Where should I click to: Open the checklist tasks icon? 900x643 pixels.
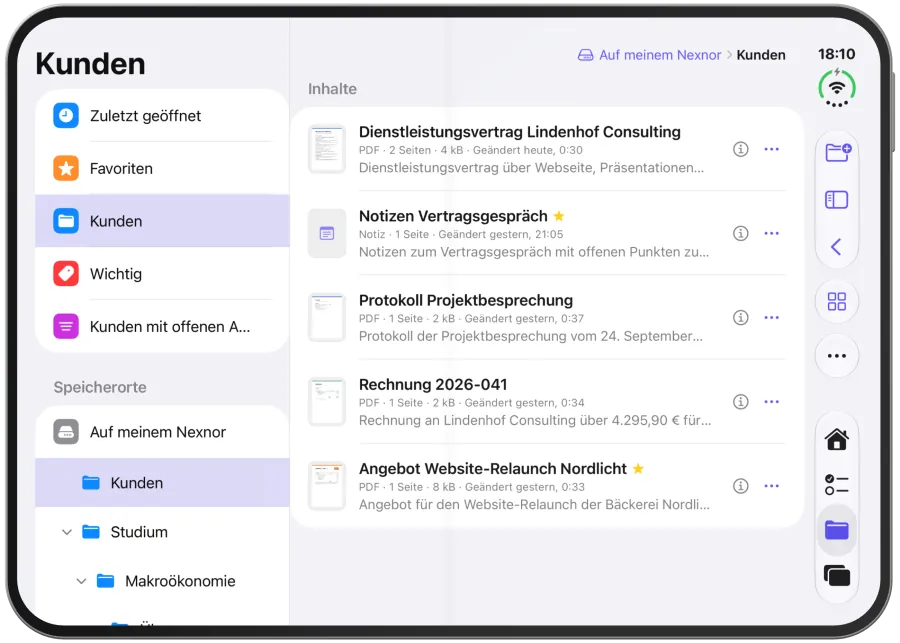[x=836, y=485]
